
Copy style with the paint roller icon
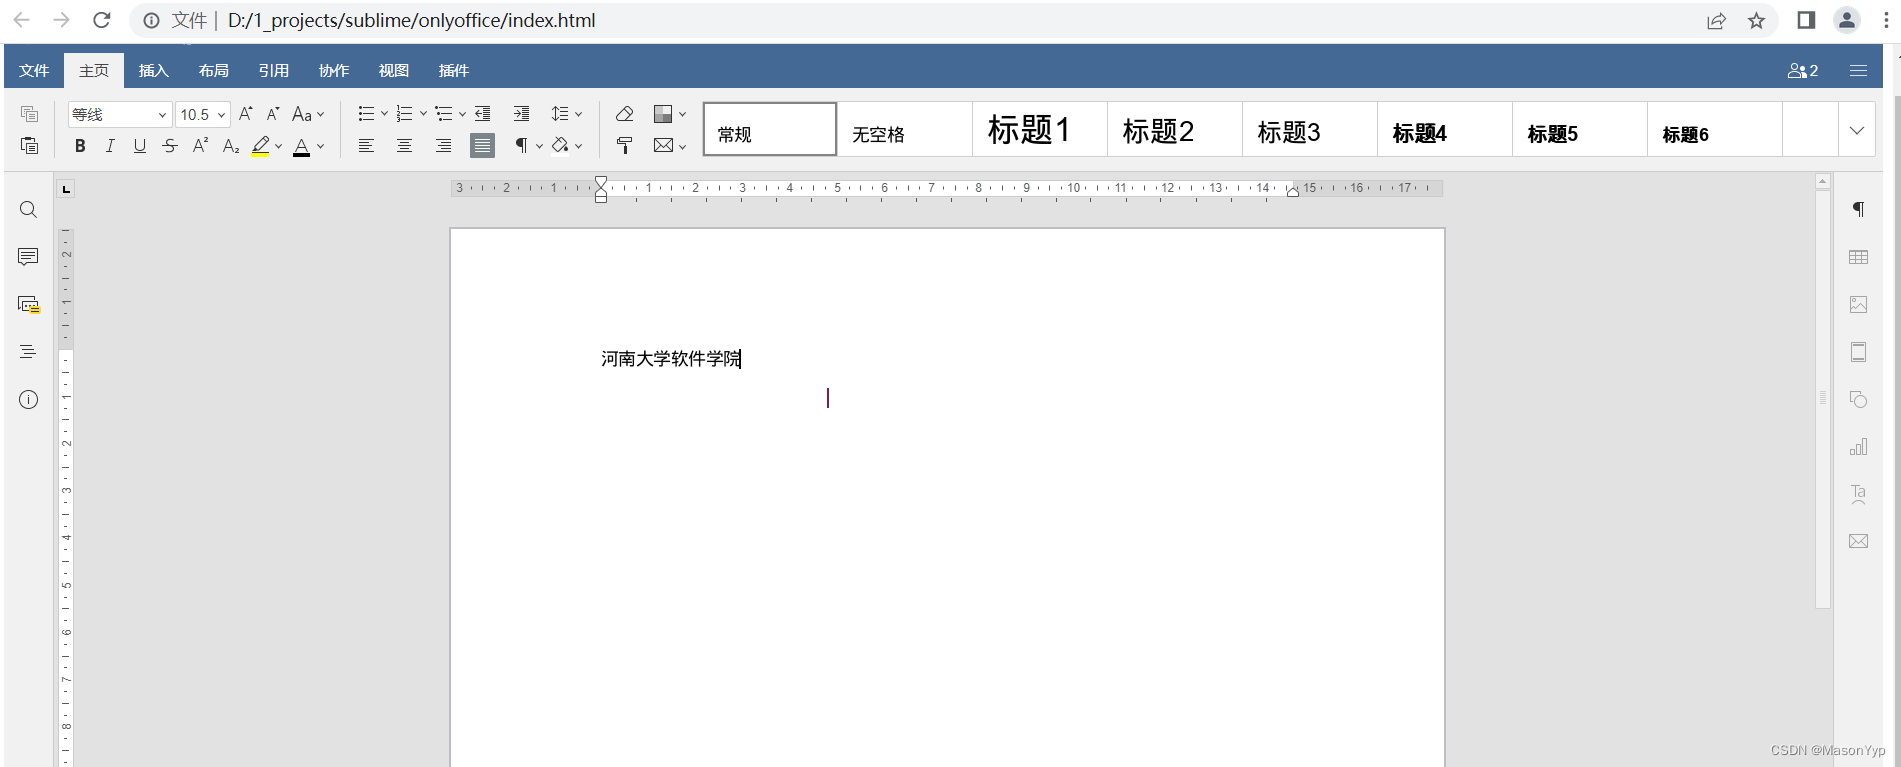(625, 146)
